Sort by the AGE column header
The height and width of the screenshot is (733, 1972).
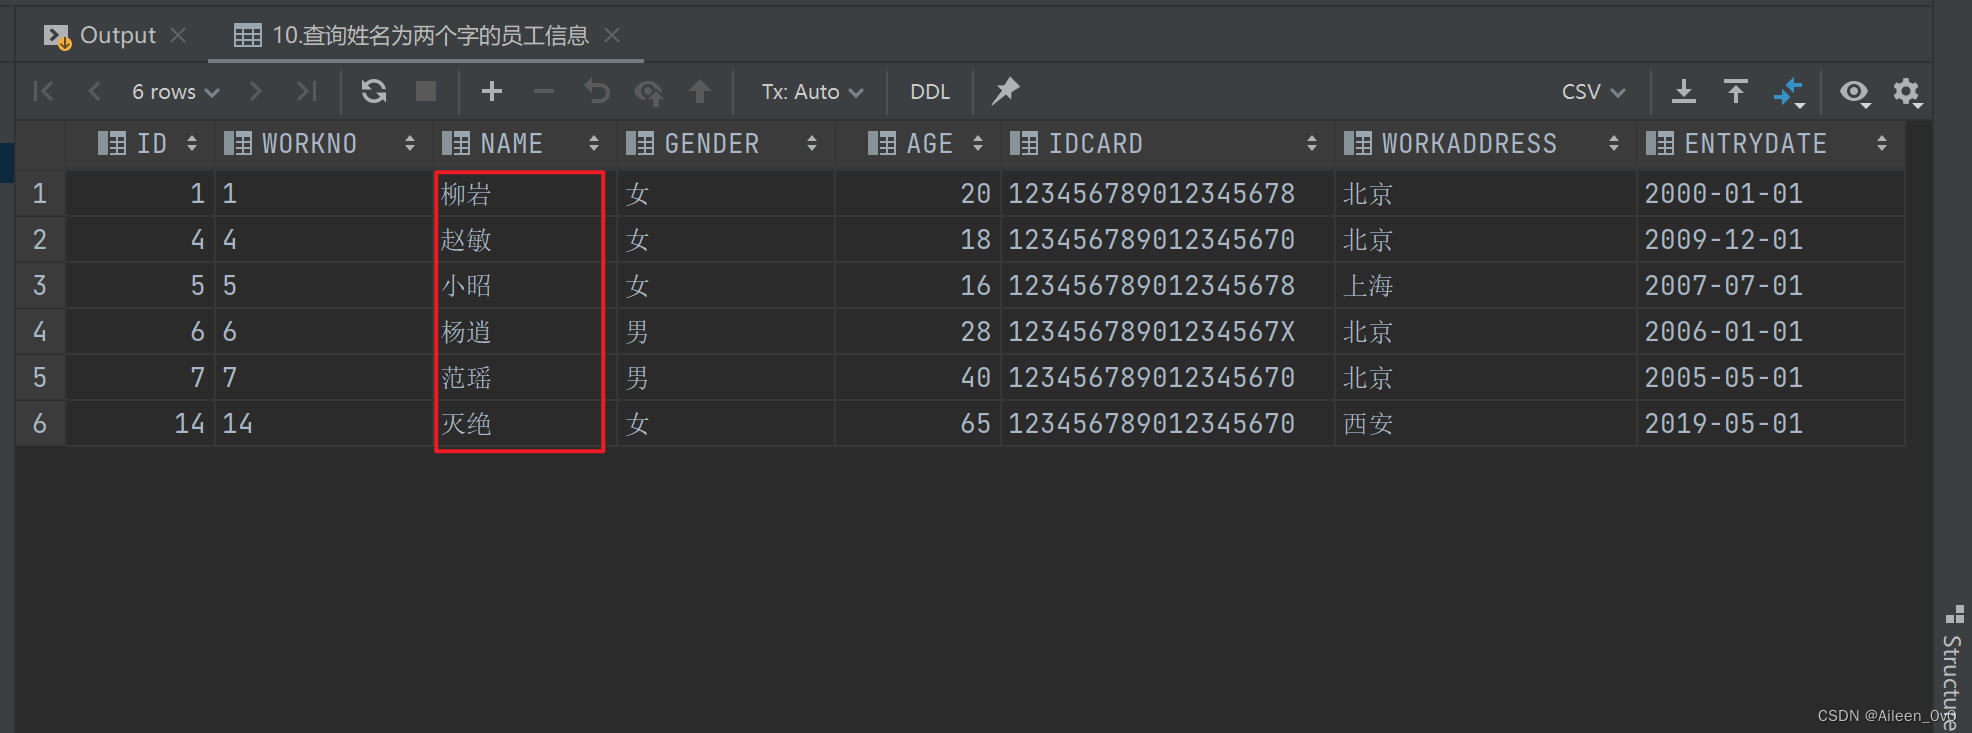pyautogui.click(x=917, y=144)
